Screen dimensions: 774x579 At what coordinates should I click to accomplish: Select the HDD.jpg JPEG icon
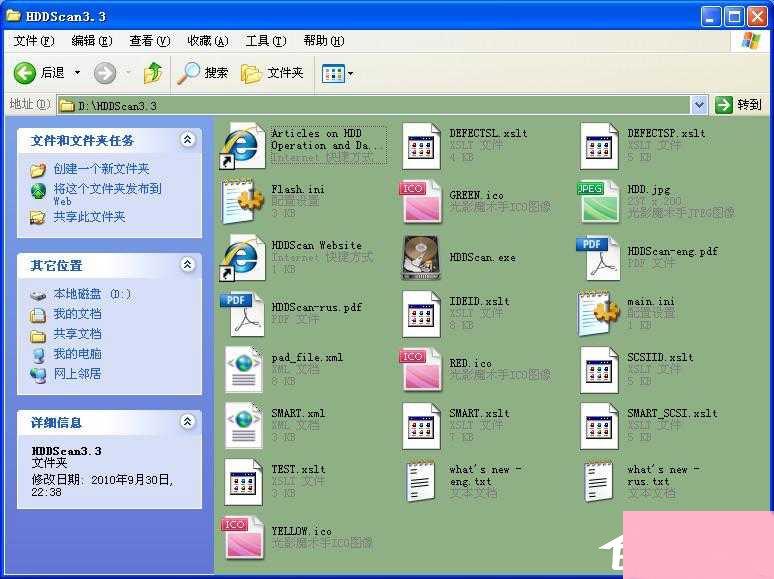598,202
